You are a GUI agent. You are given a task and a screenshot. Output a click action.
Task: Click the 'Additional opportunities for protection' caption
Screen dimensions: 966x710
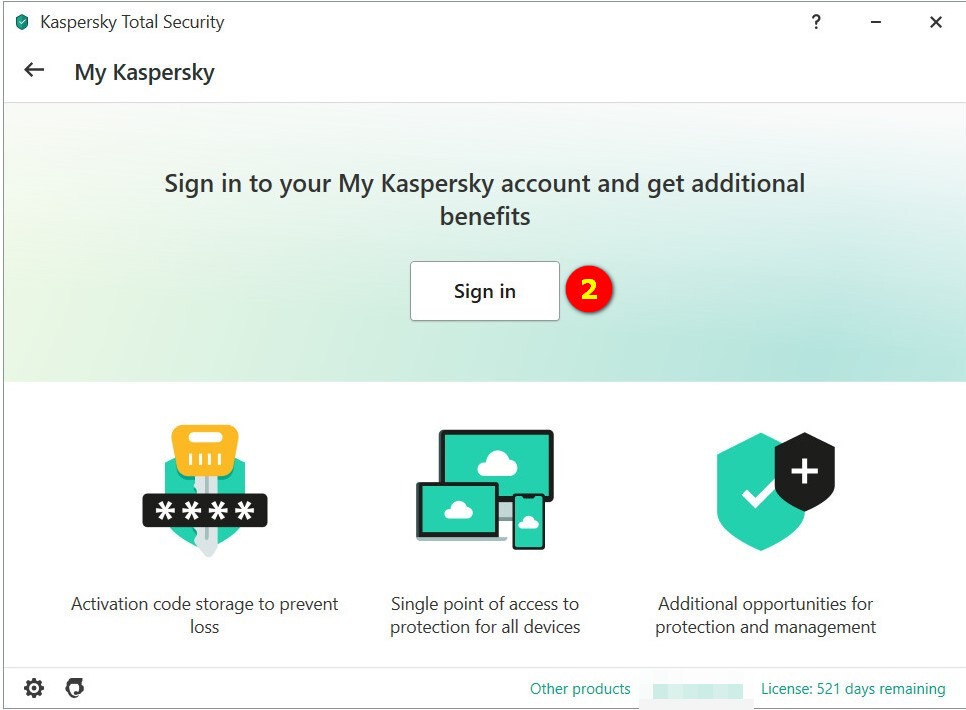[x=765, y=615]
